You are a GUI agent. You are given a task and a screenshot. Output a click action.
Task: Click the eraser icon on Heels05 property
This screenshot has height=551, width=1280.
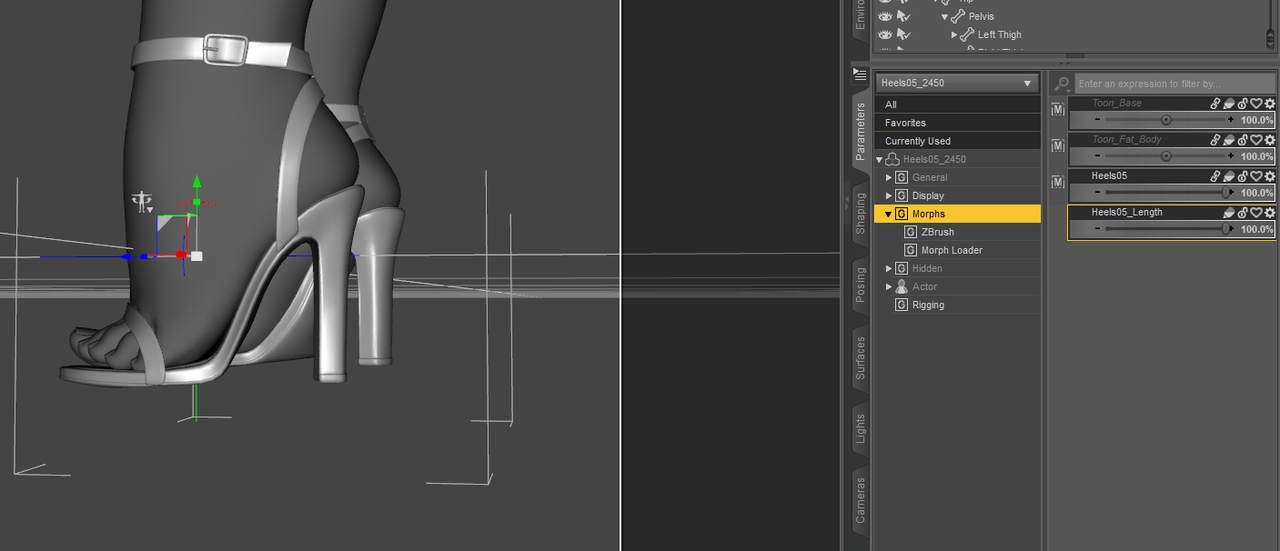tap(1230, 176)
